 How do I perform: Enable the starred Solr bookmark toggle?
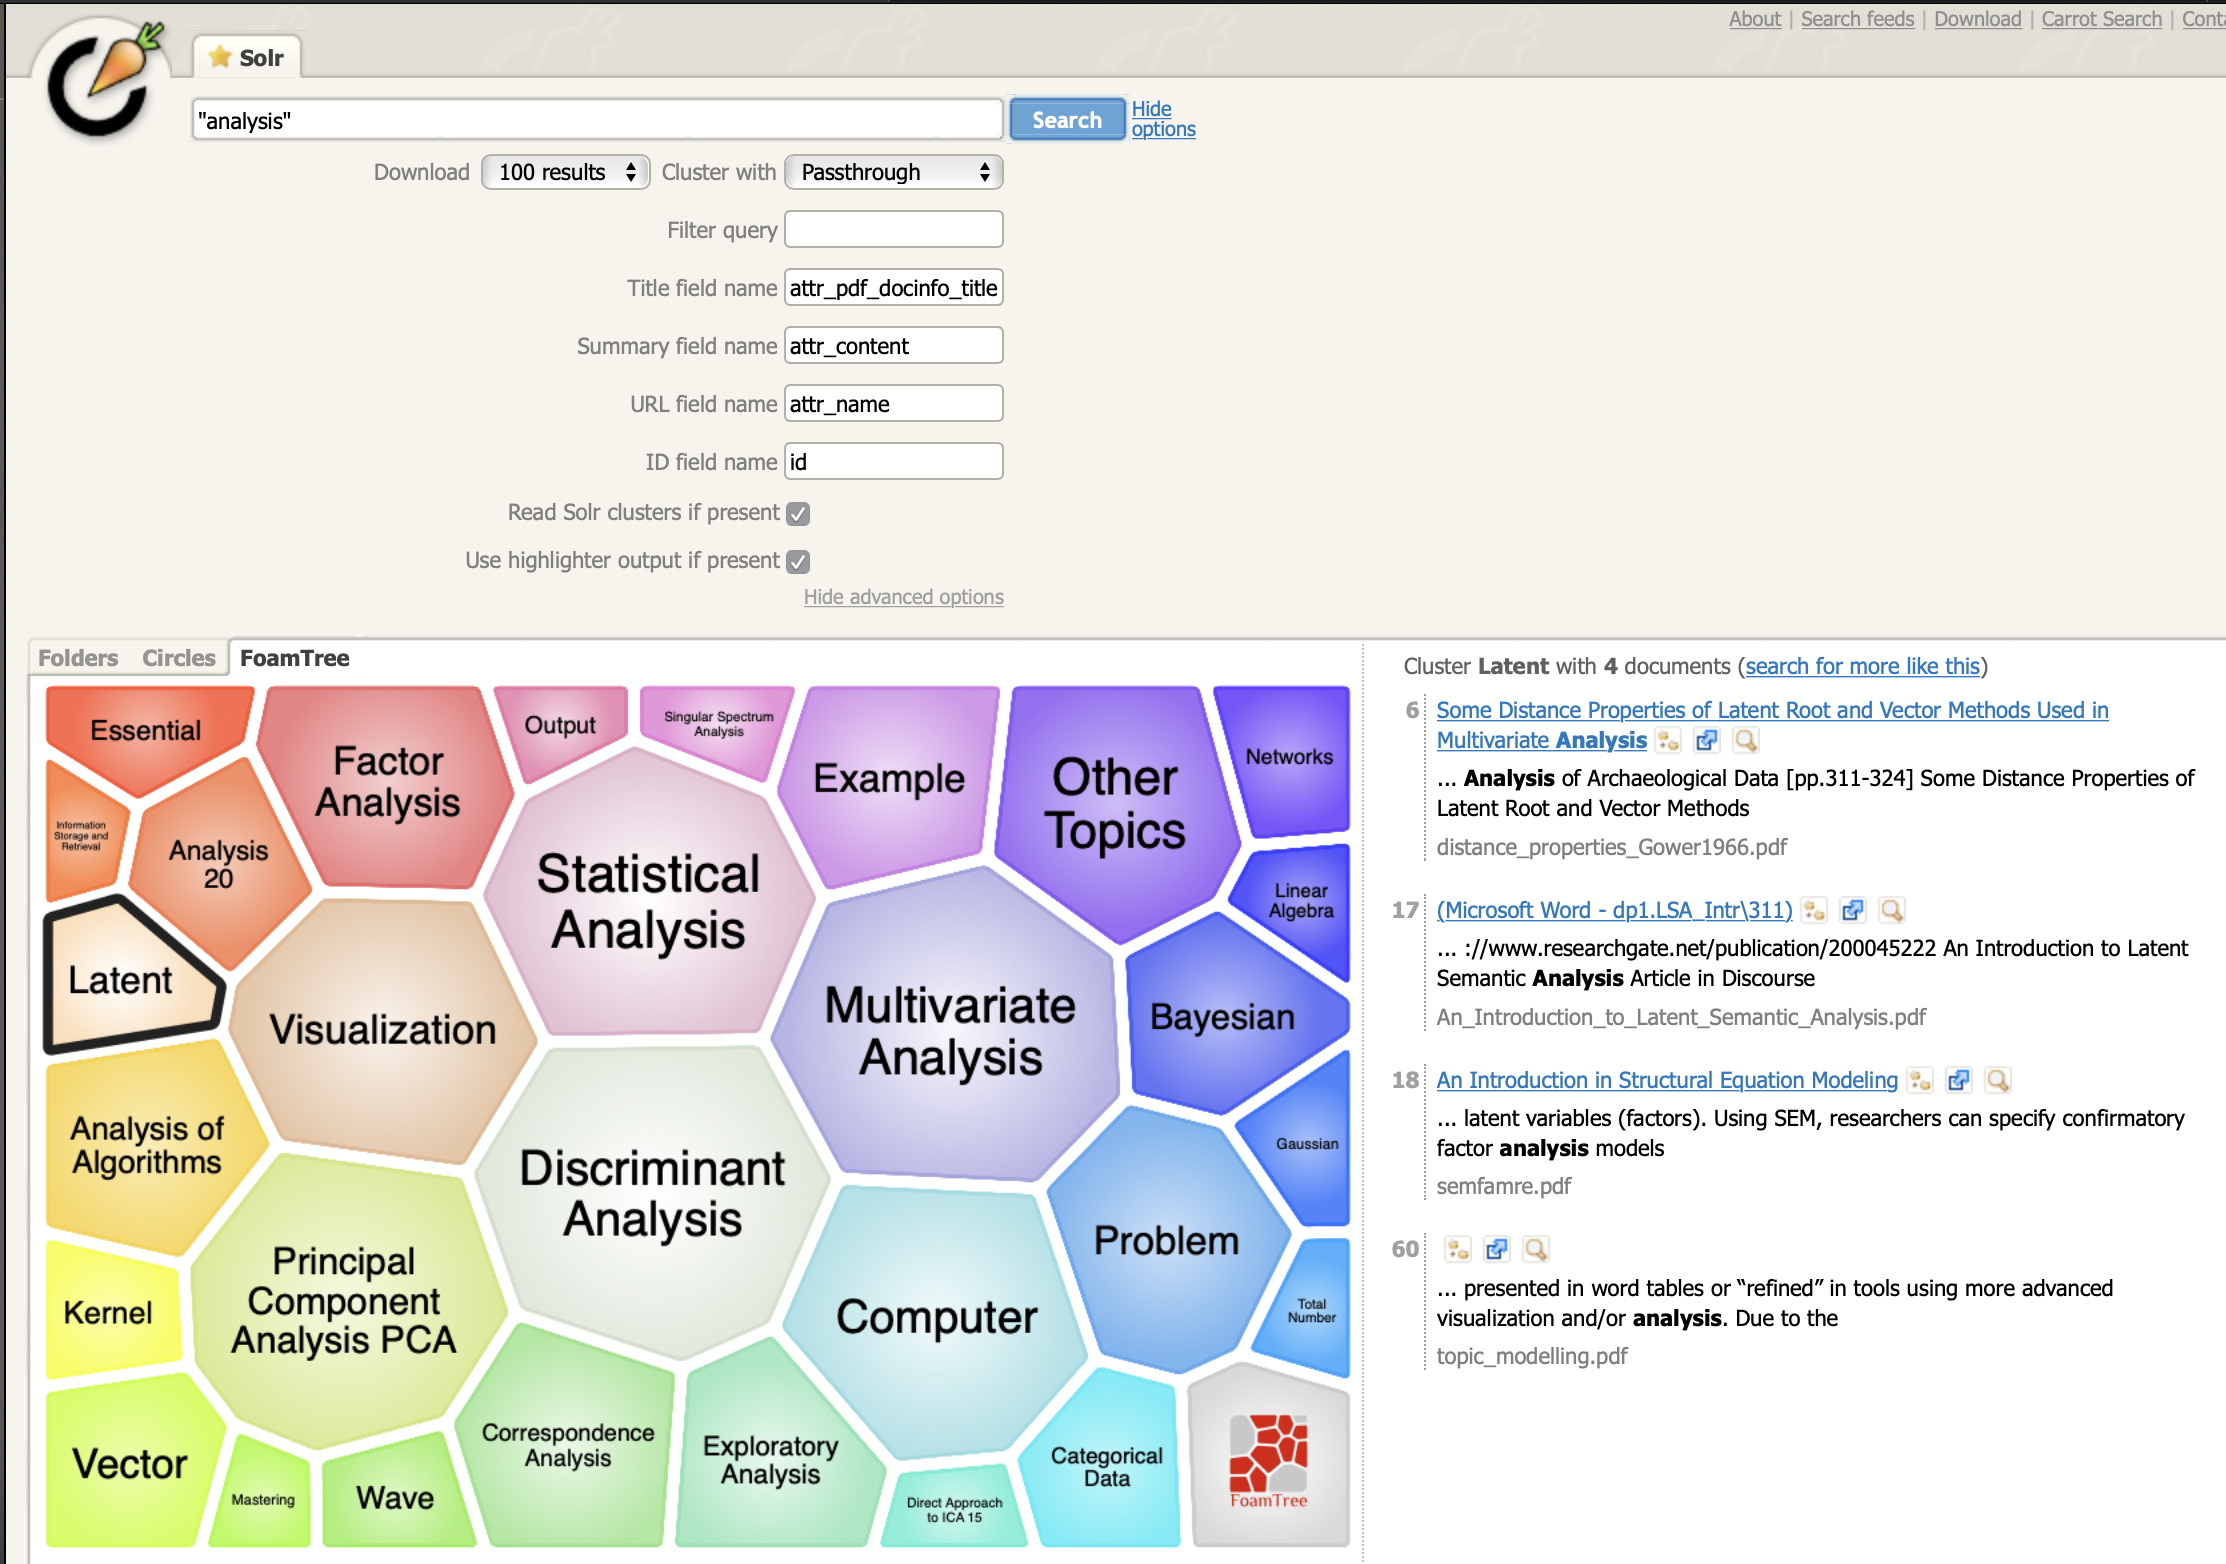[x=217, y=58]
